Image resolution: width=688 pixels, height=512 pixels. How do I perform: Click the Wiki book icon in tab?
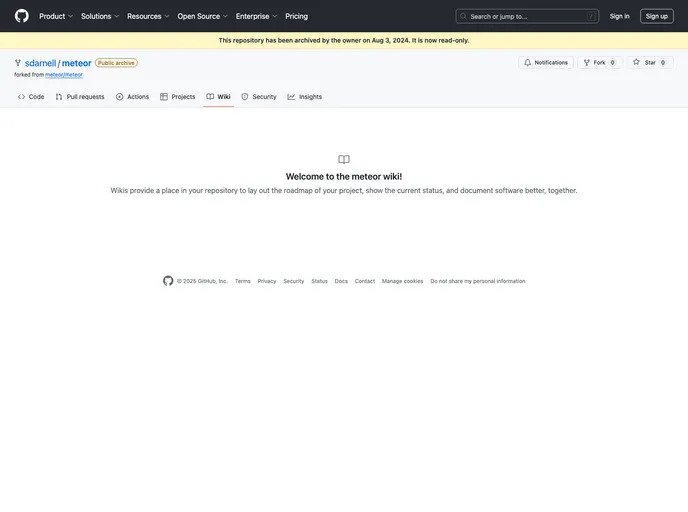pyautogui.click(x=210, y=97)
